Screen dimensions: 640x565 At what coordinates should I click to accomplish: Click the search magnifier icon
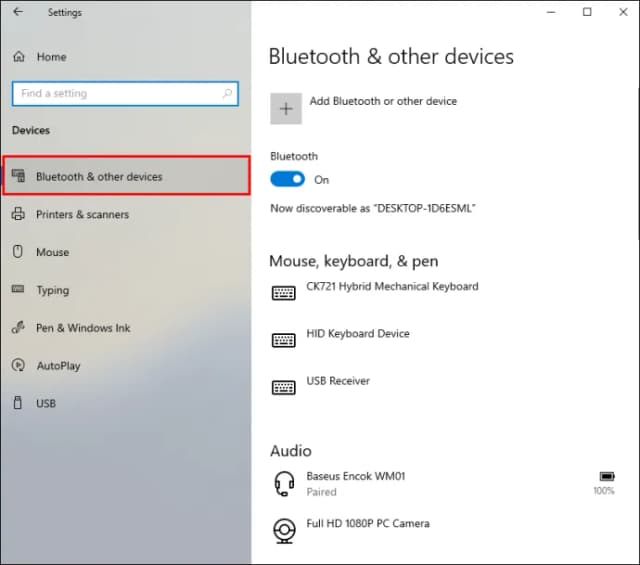[228, 94]
